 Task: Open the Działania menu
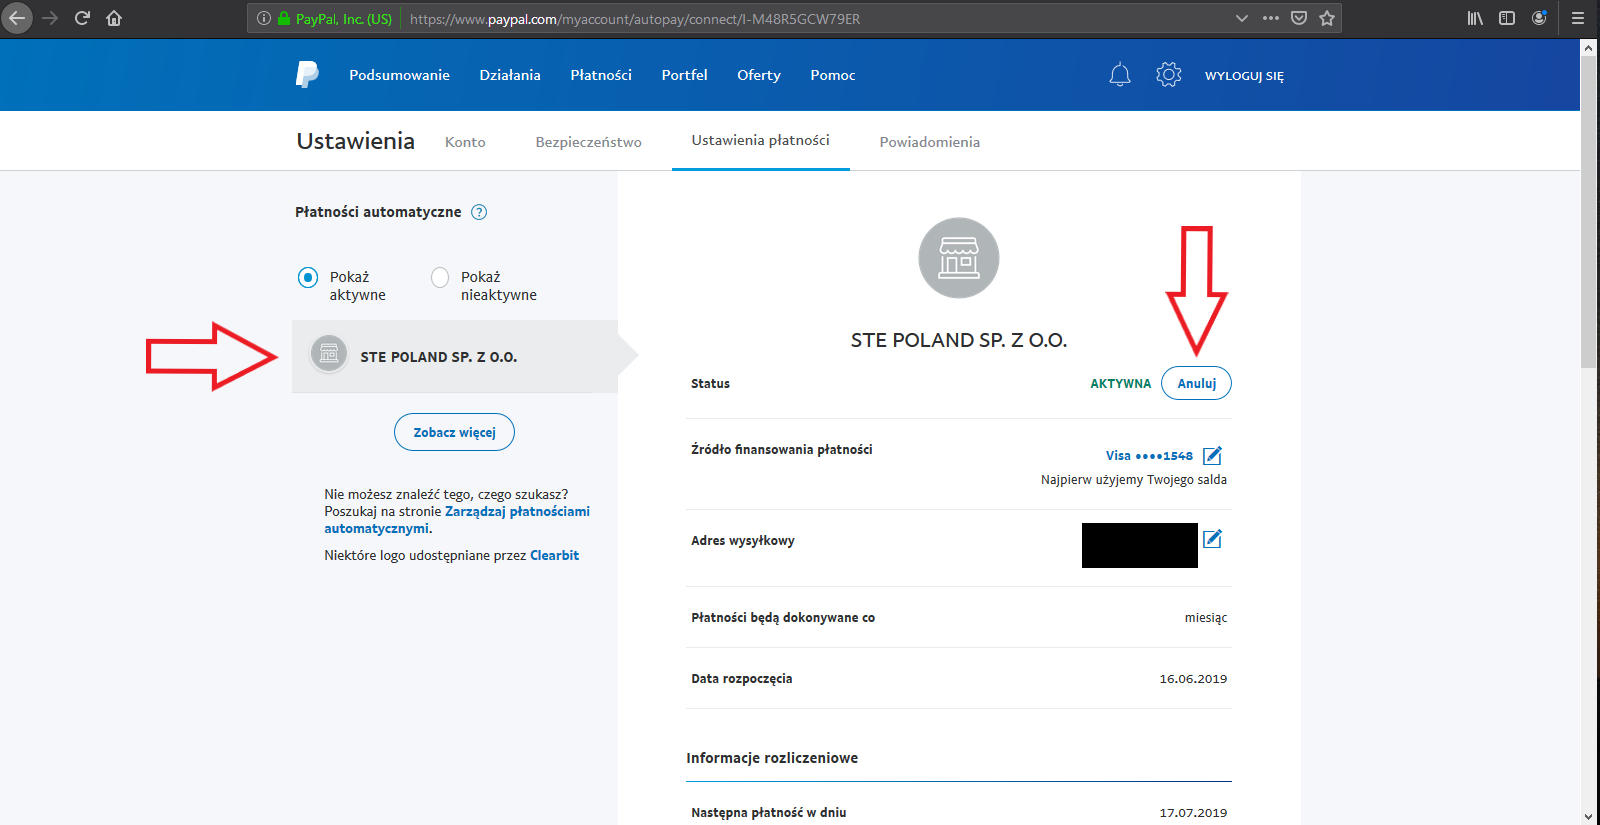(x=510, y=75)
